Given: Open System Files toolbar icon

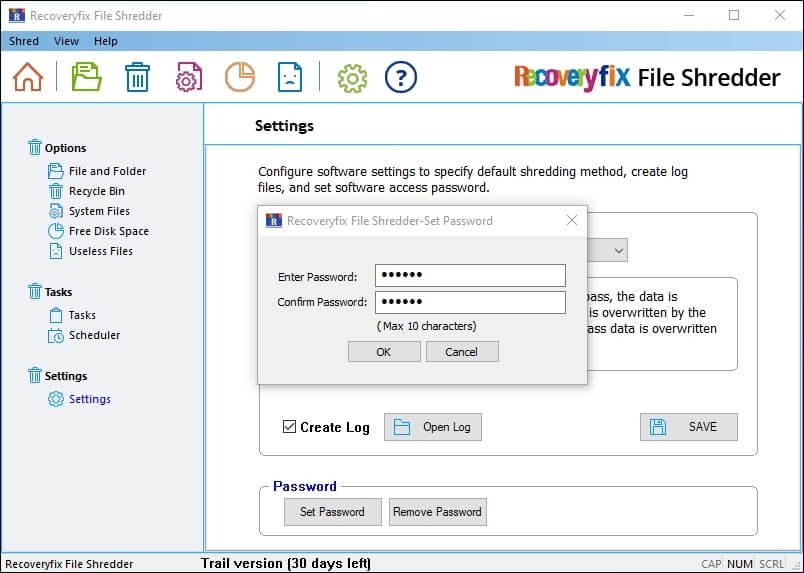Looking at the screenshot, I should point(189,77).
